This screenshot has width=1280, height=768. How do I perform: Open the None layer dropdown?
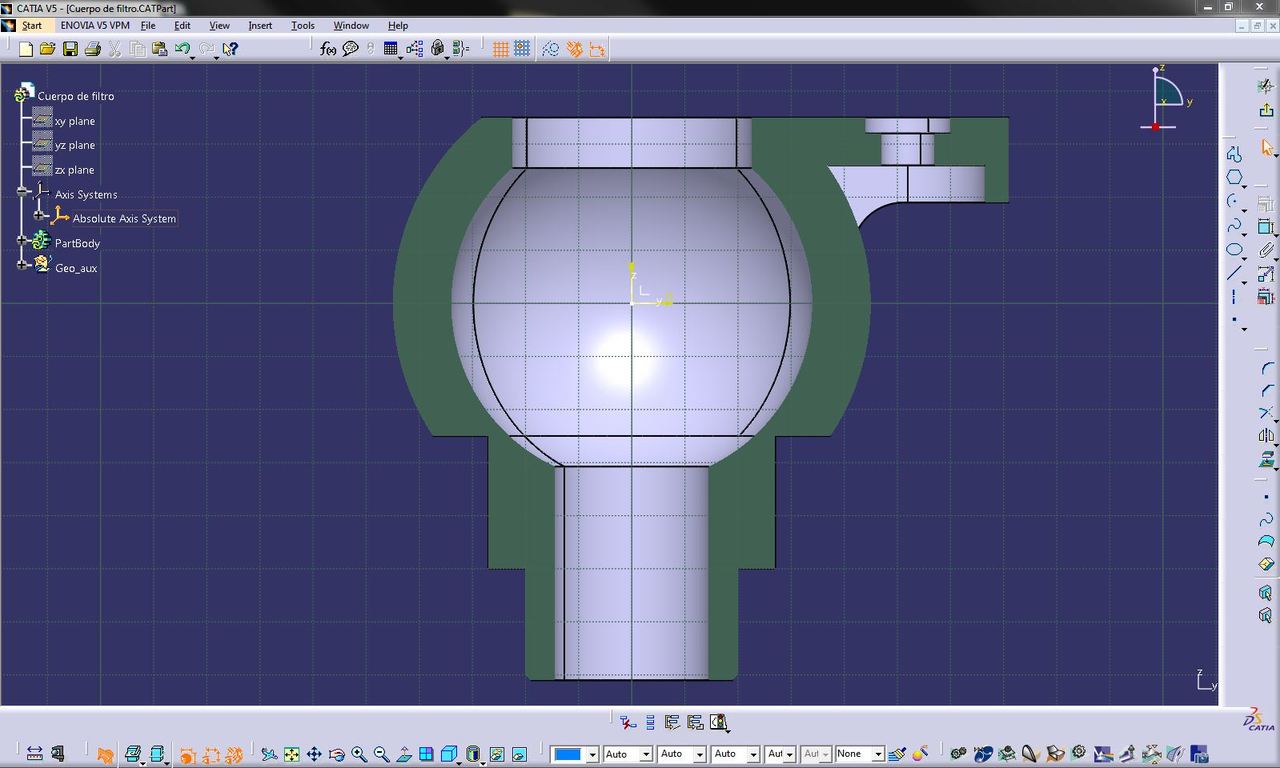click(878, 754)
